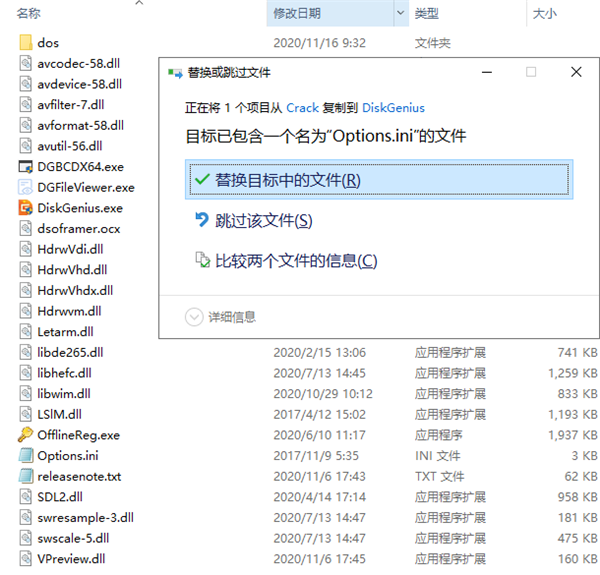
Task: Choose 替换目标中的文件(R) option
Action: pos(379,180)
